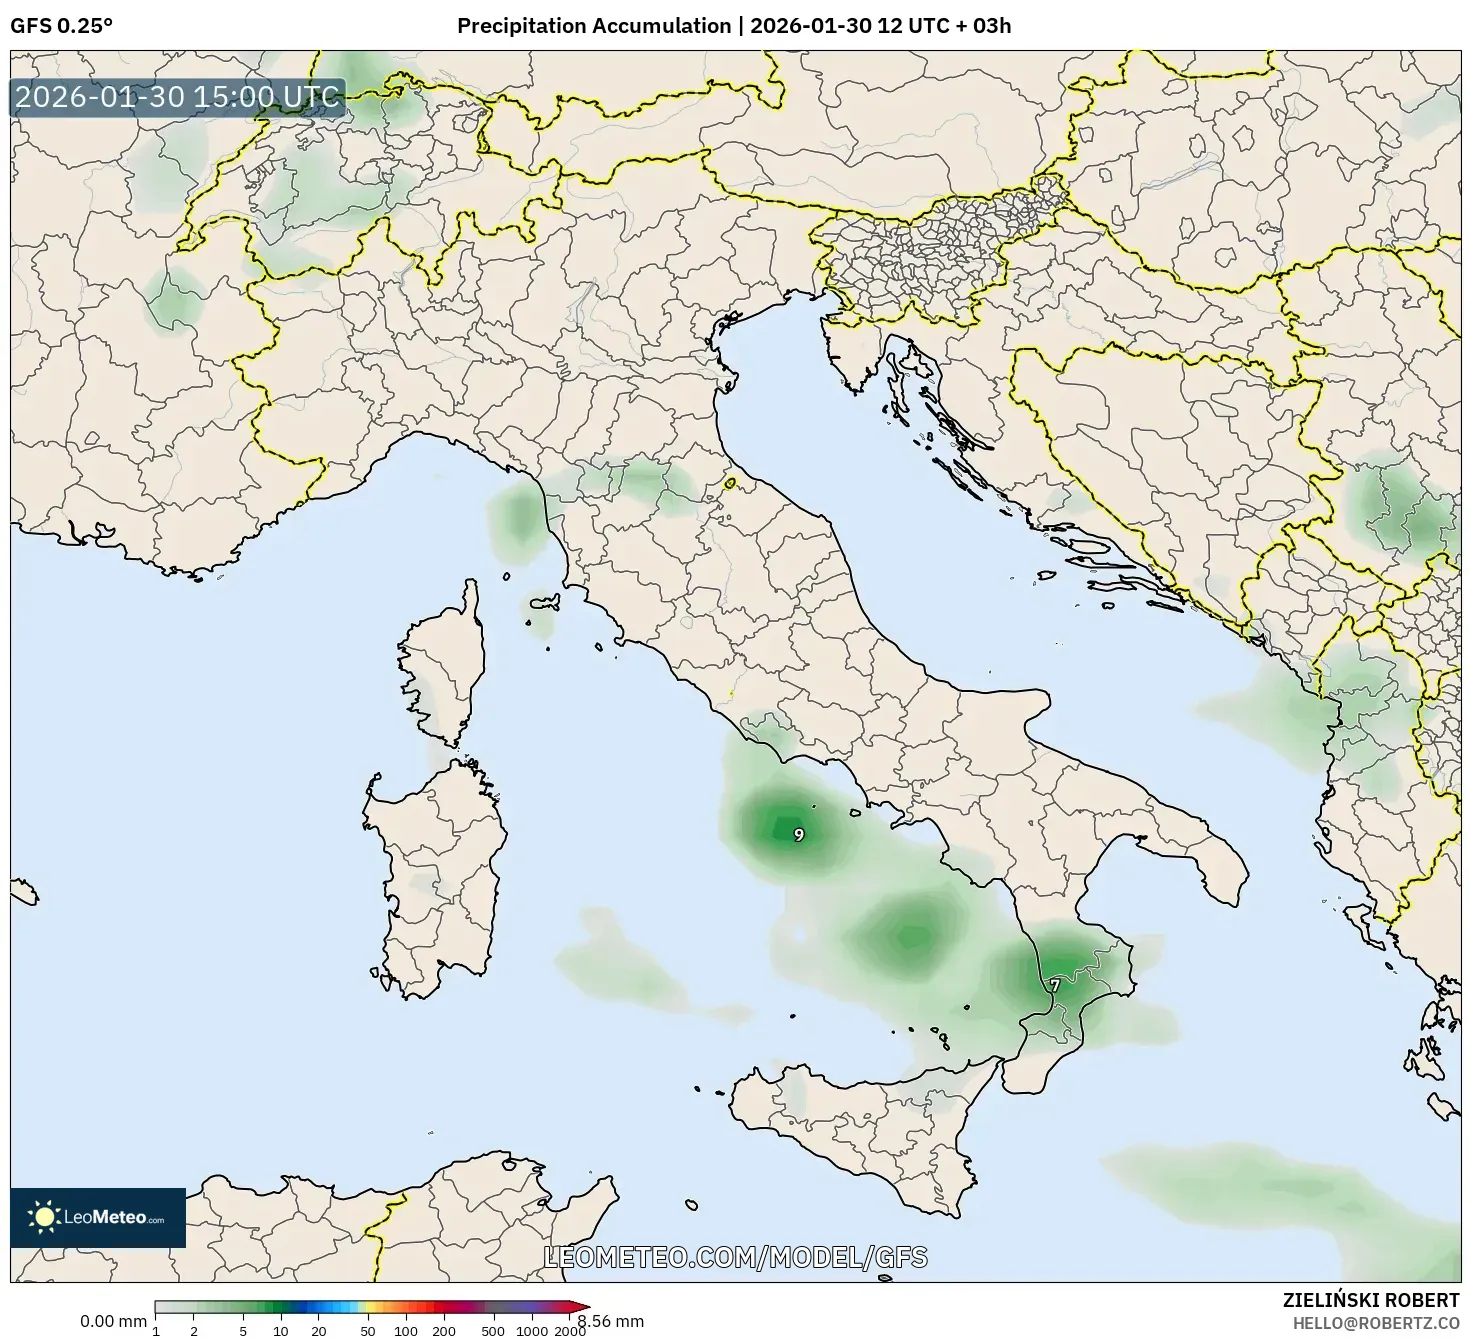Toggle the LEOMETEO.COM watermark visibility
The height and width of the screenshot is (1338, 1470).
pos(735,1255)
